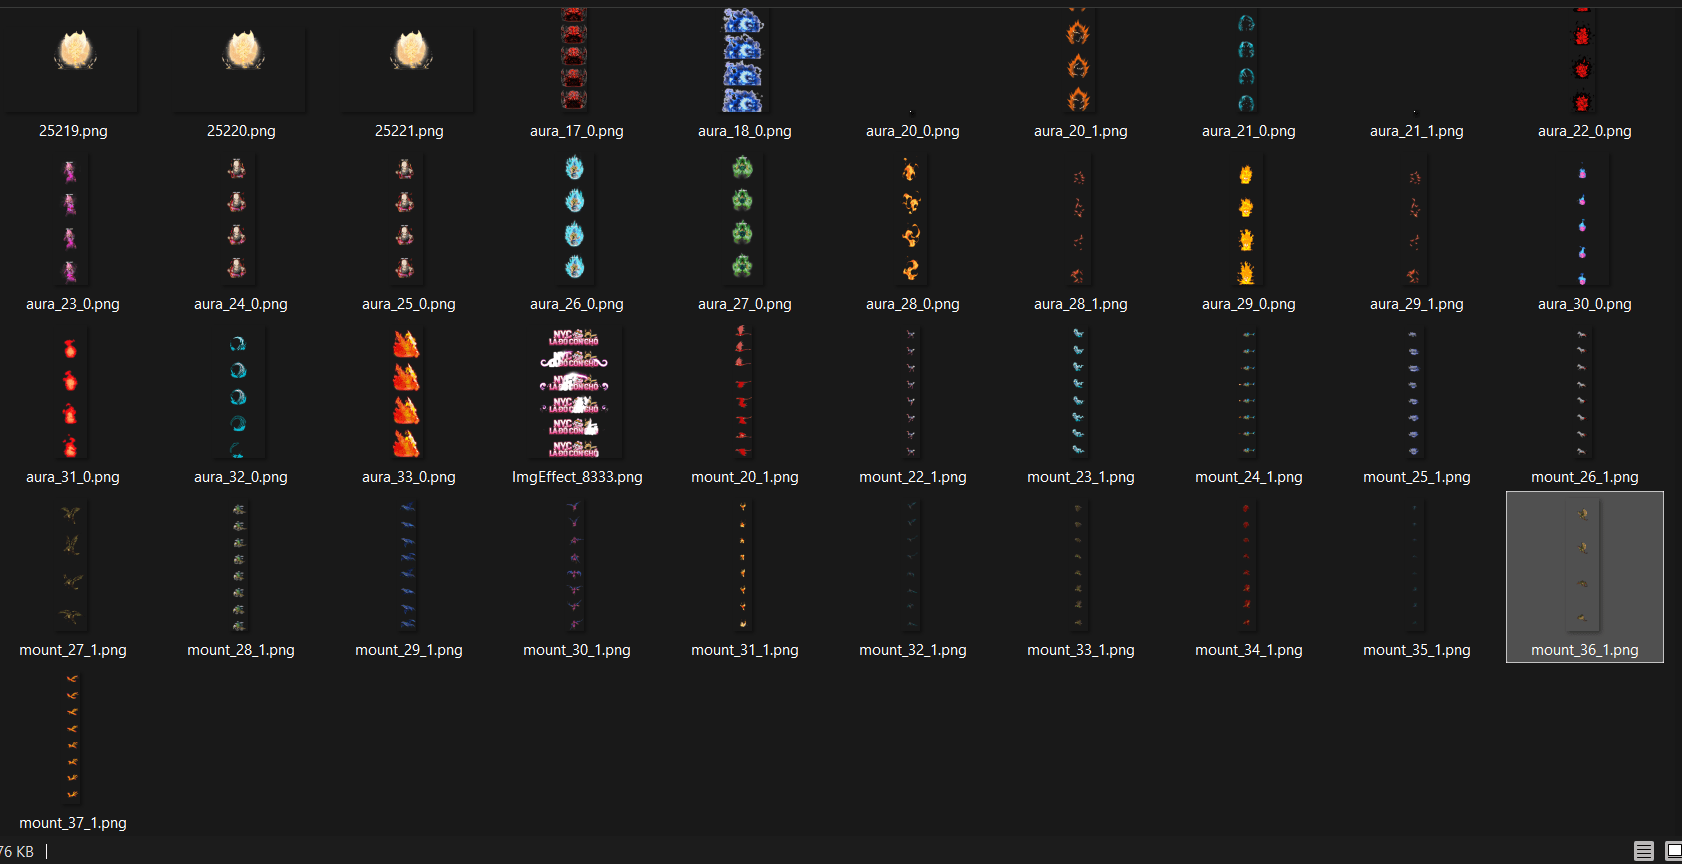Image resolution: width=1682 pixels, height=864 pixels.
Task: Select the aura_22_0.png thumbnail
Action: pos(1582,60)
